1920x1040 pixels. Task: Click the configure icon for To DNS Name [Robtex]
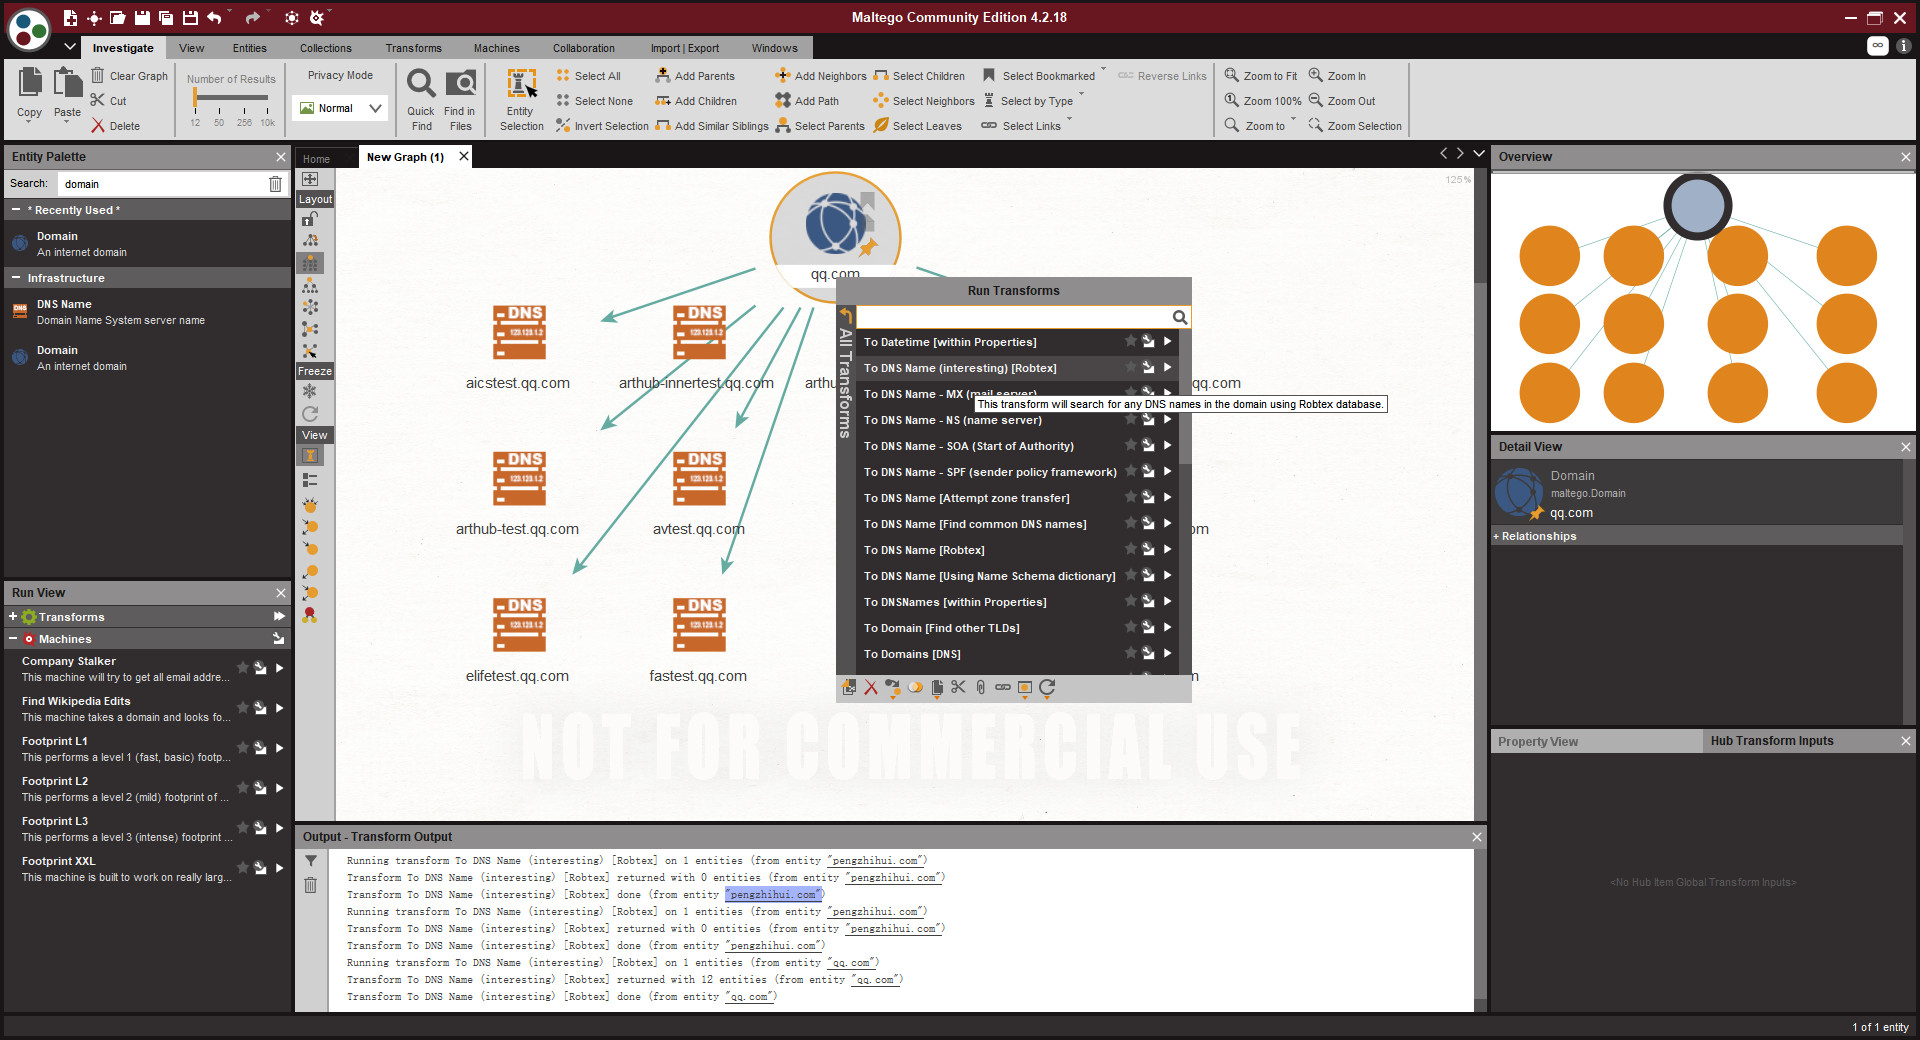pos(1149,550)
